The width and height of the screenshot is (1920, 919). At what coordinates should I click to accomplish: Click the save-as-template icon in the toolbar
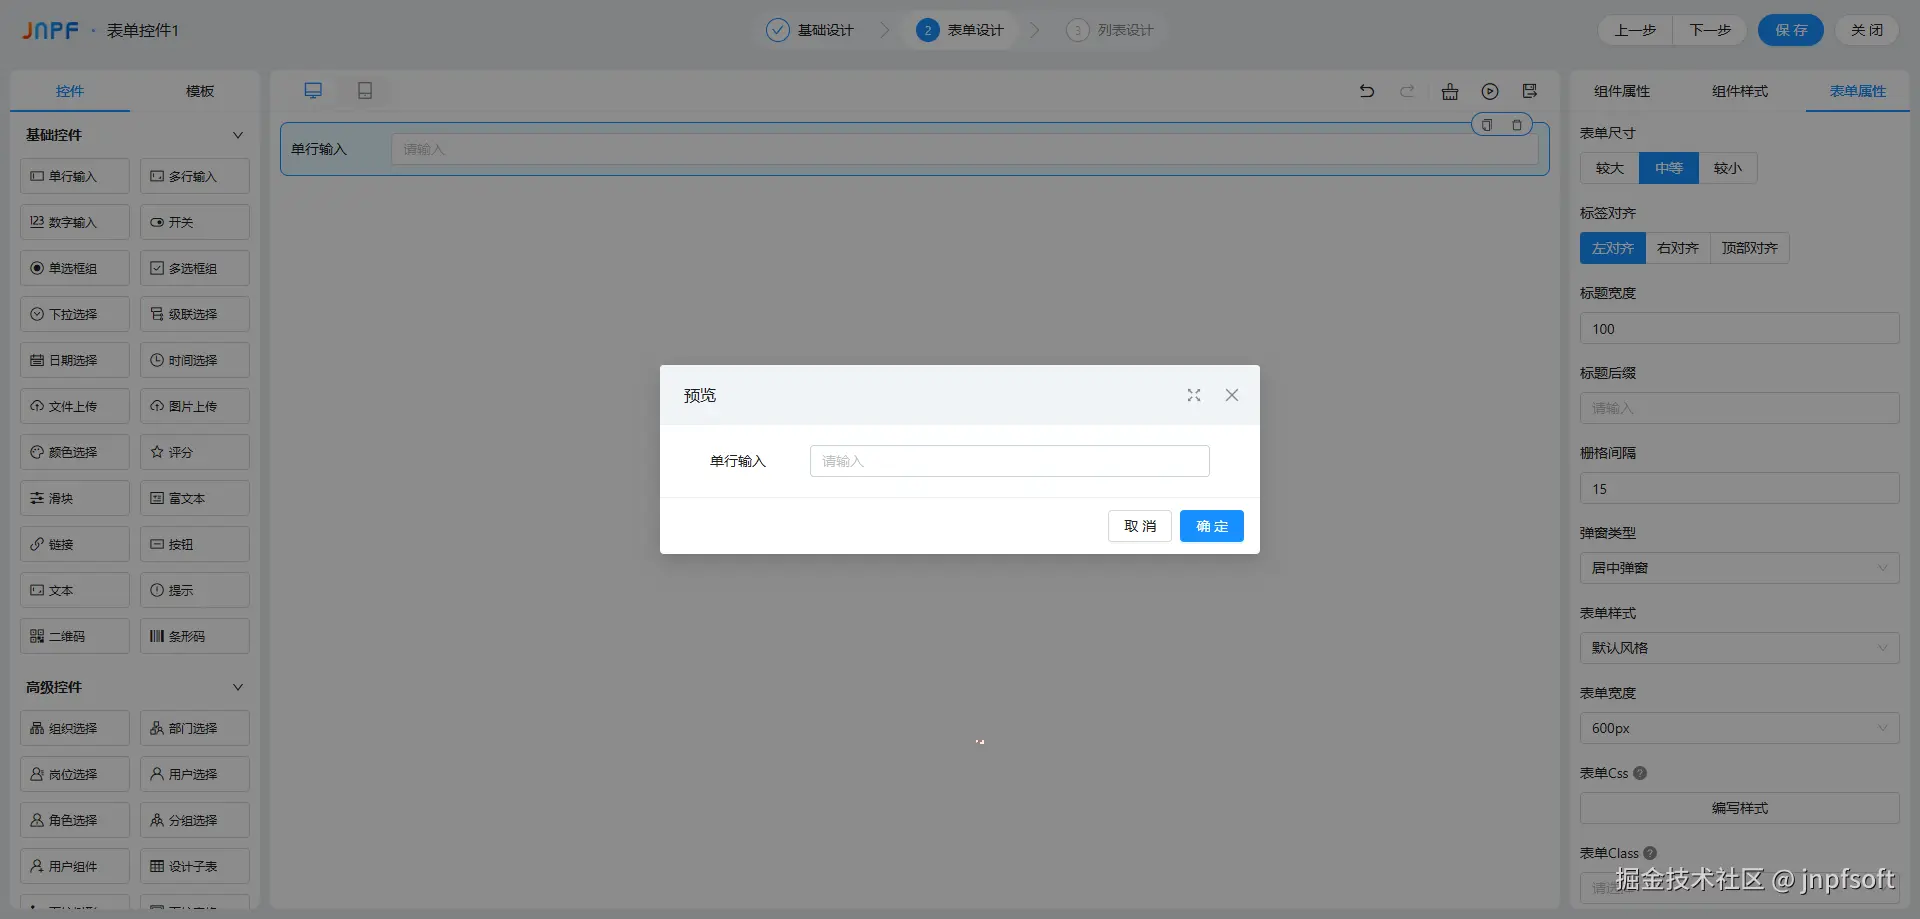click(1530, 91)
